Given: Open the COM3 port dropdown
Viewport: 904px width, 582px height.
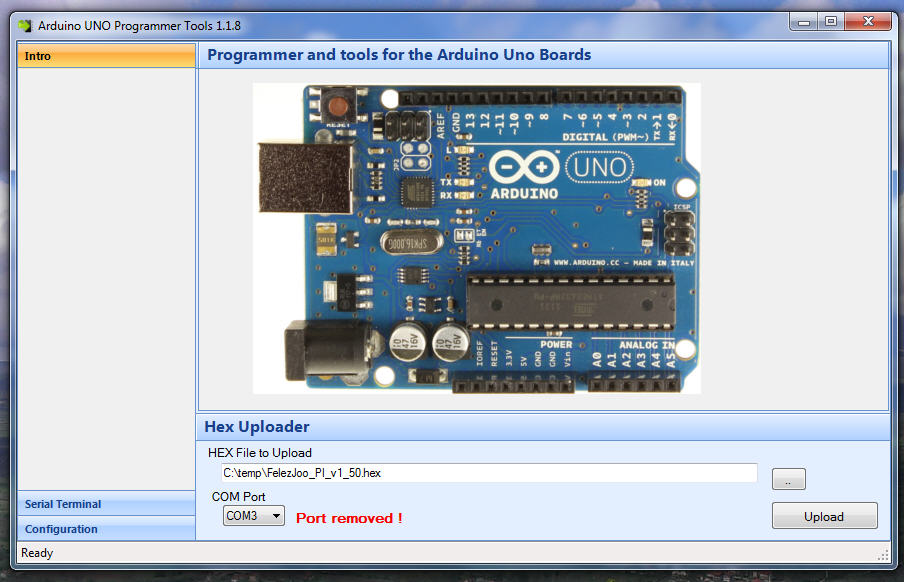Looking at the screenshot, I should click(254, 515).
